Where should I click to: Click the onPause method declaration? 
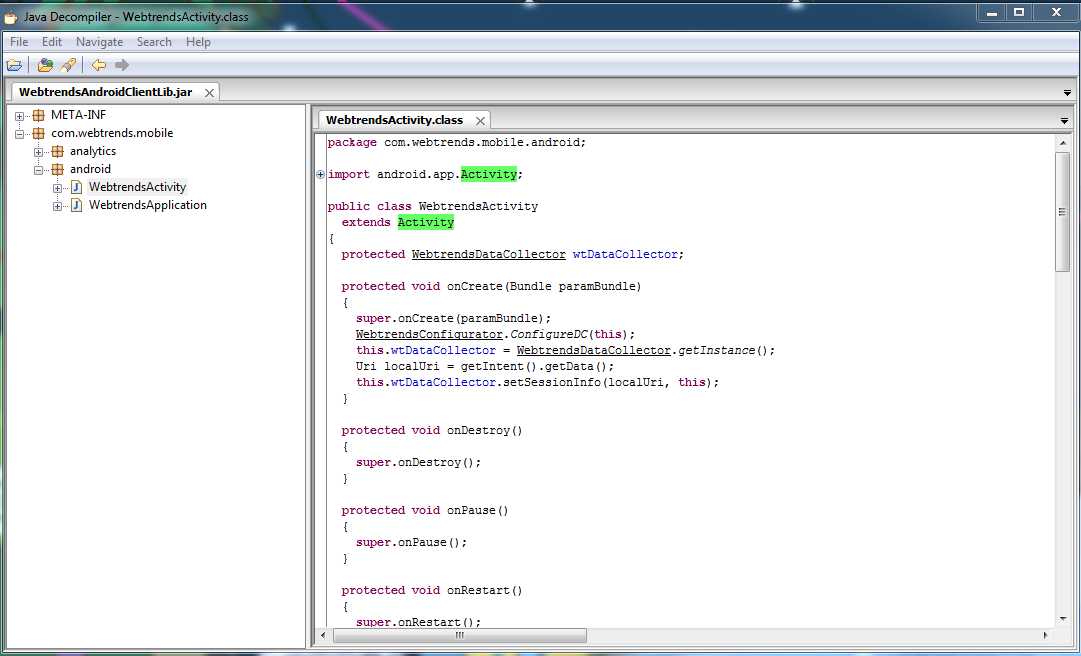click(425, 511)
